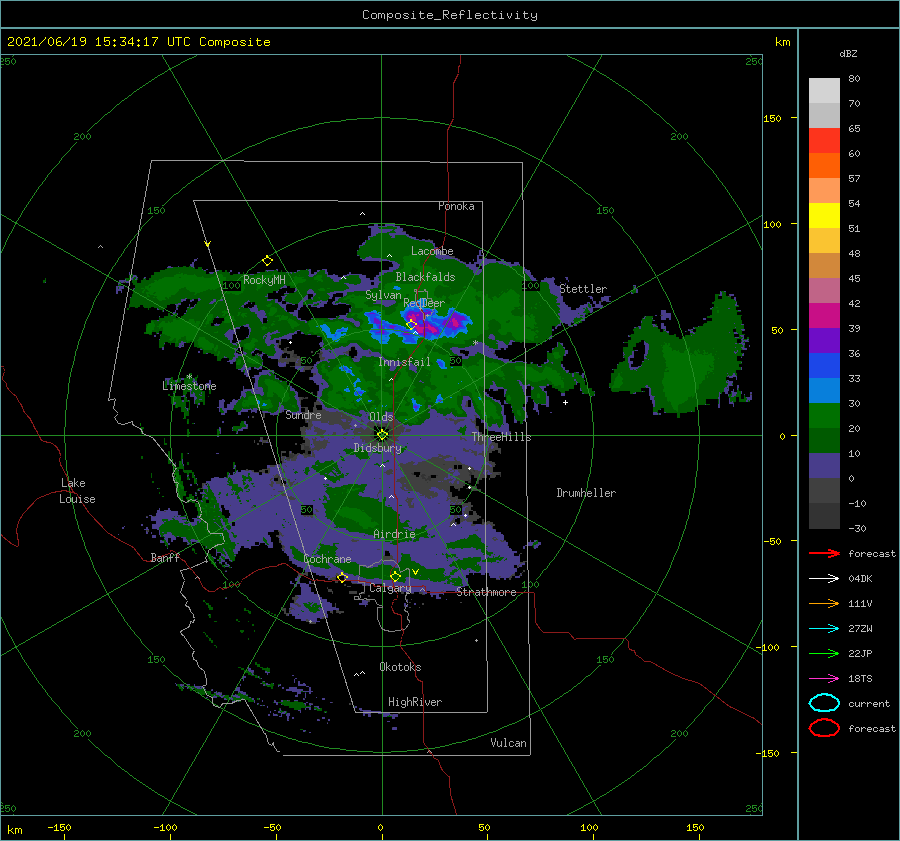This screenshot has width=900, height=841.
Task: Select the yellow diamond marker beside RockyMH
Action: click(x=267, y=261)
